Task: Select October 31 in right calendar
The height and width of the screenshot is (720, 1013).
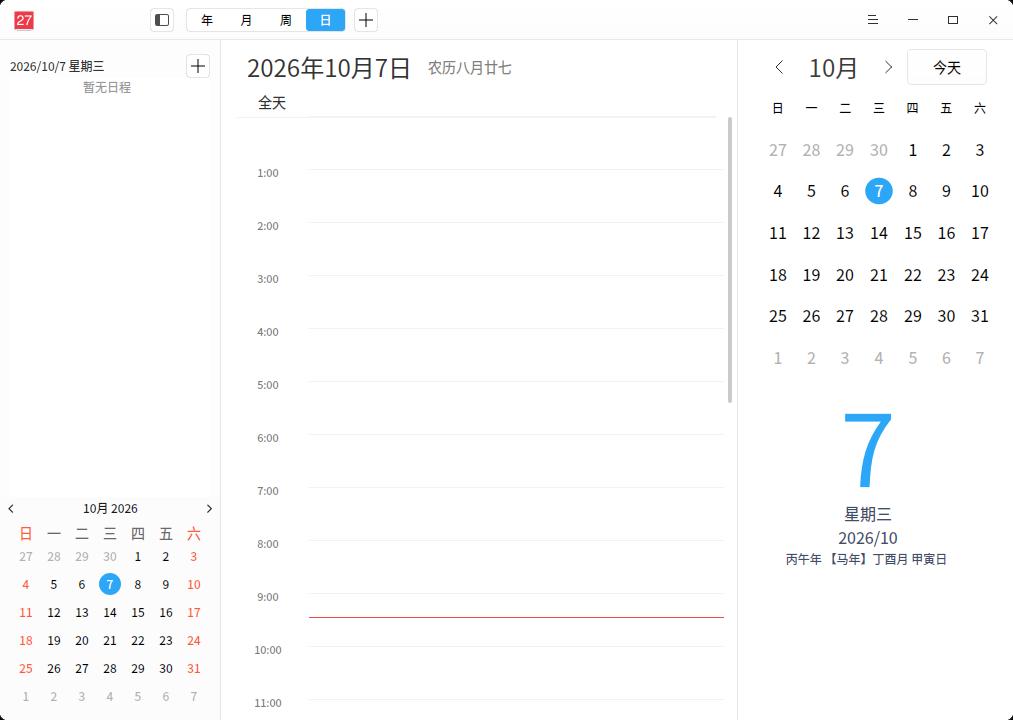Action: pyautogui.click(x=979, y=316)
